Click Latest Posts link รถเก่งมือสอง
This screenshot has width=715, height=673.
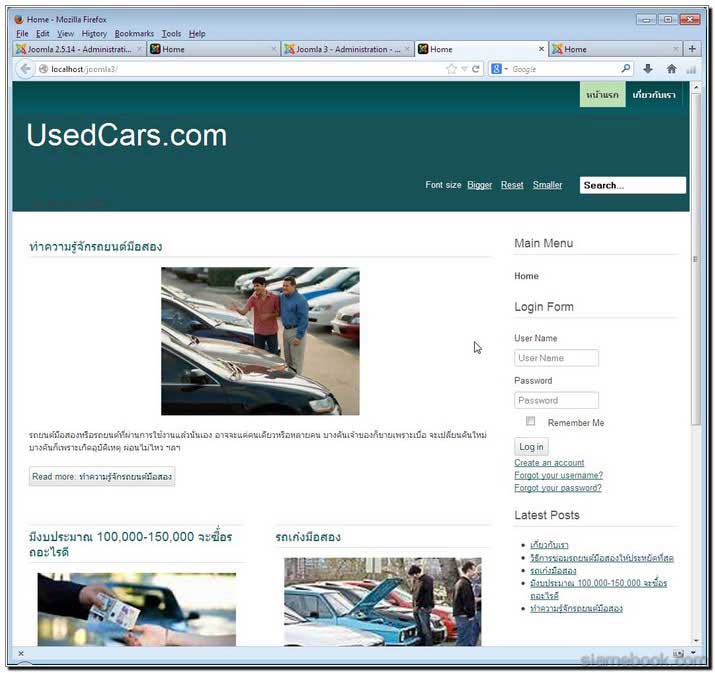(553, 570)
